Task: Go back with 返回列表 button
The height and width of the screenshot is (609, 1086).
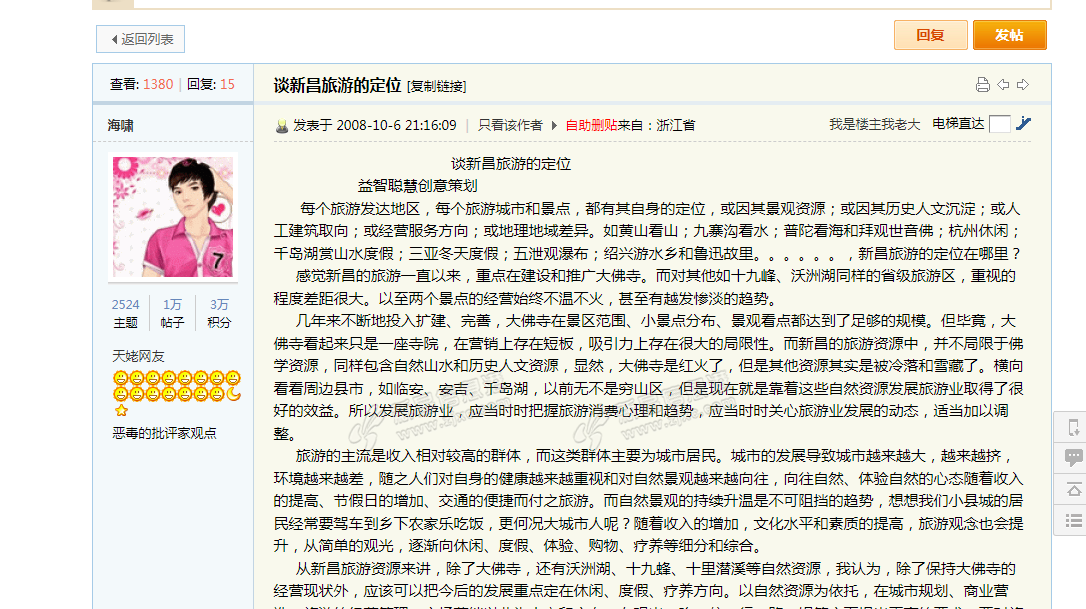Action: (x=141, y=39)
